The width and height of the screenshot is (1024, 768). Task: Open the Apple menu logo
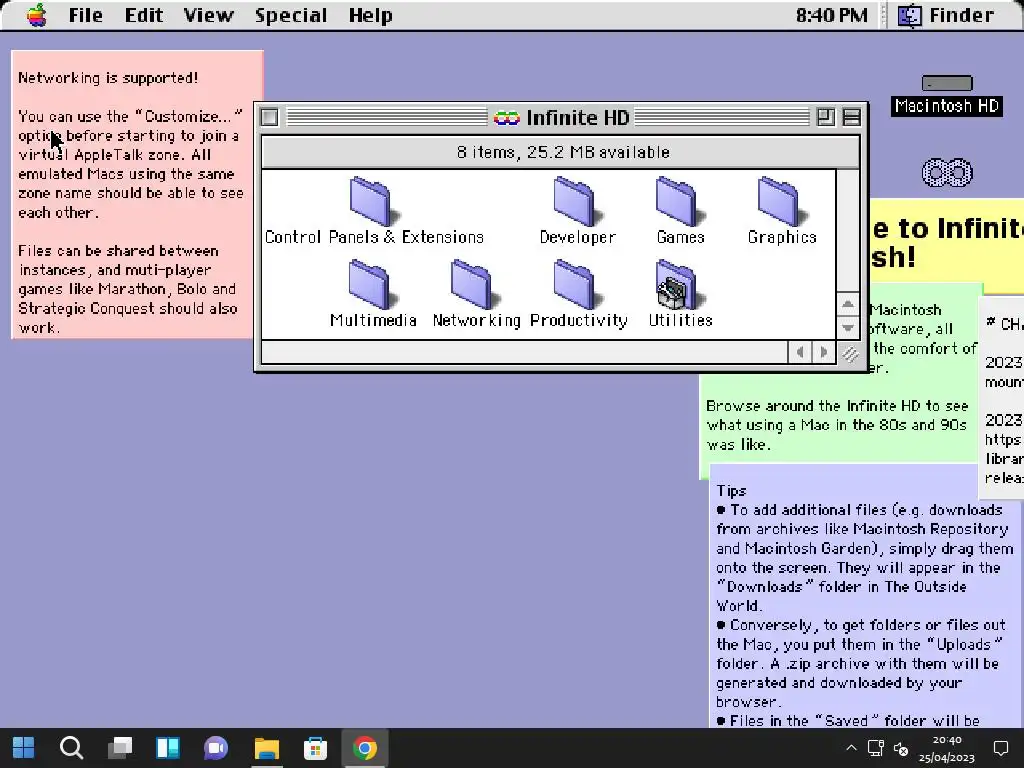pyautogui.click(x=37, y=15)
